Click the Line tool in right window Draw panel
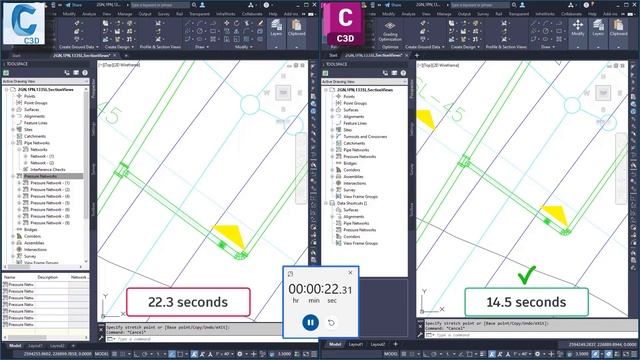640x360 pixels. (534, 23)
